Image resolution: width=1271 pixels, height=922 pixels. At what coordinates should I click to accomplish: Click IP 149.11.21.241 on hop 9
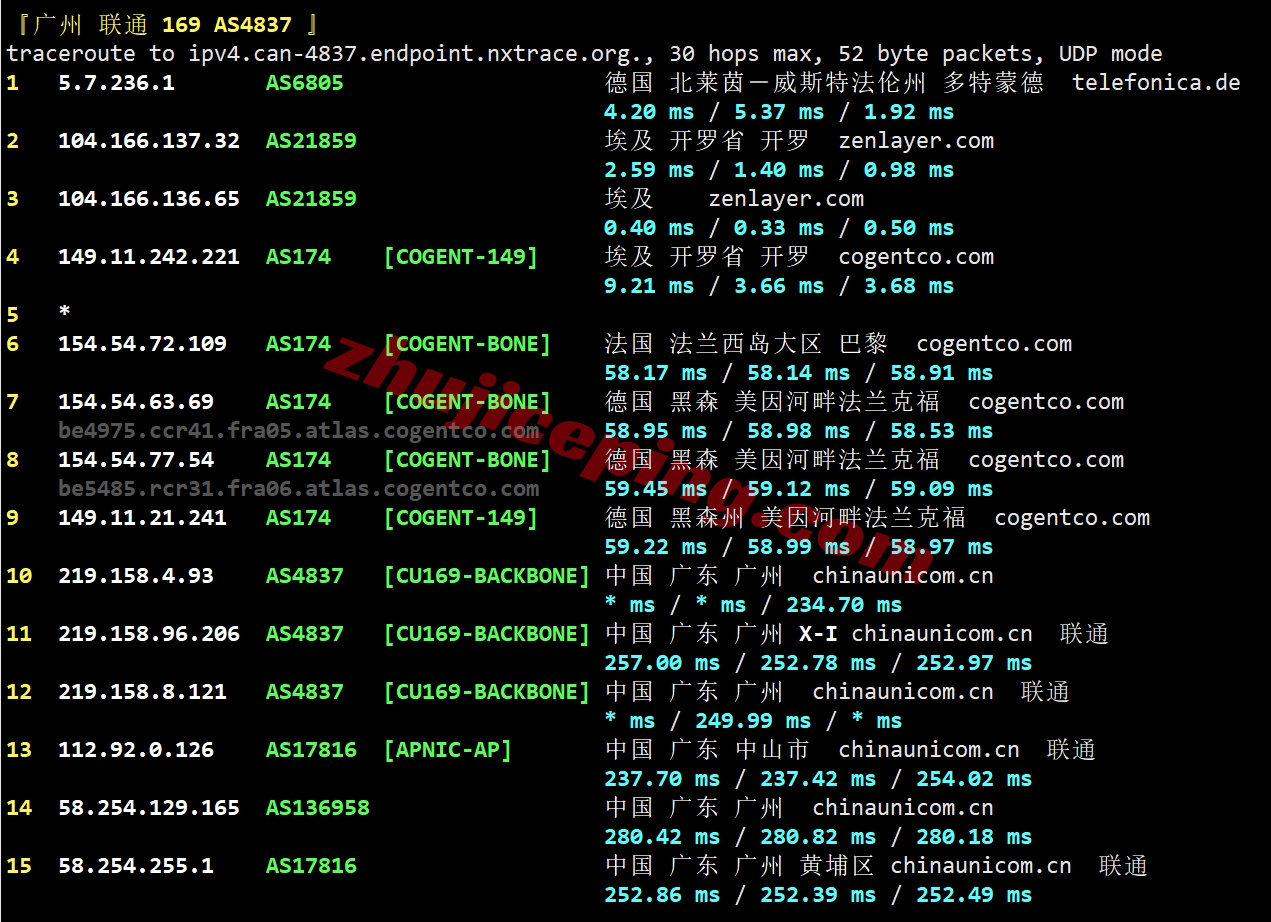tap(142, 518)
